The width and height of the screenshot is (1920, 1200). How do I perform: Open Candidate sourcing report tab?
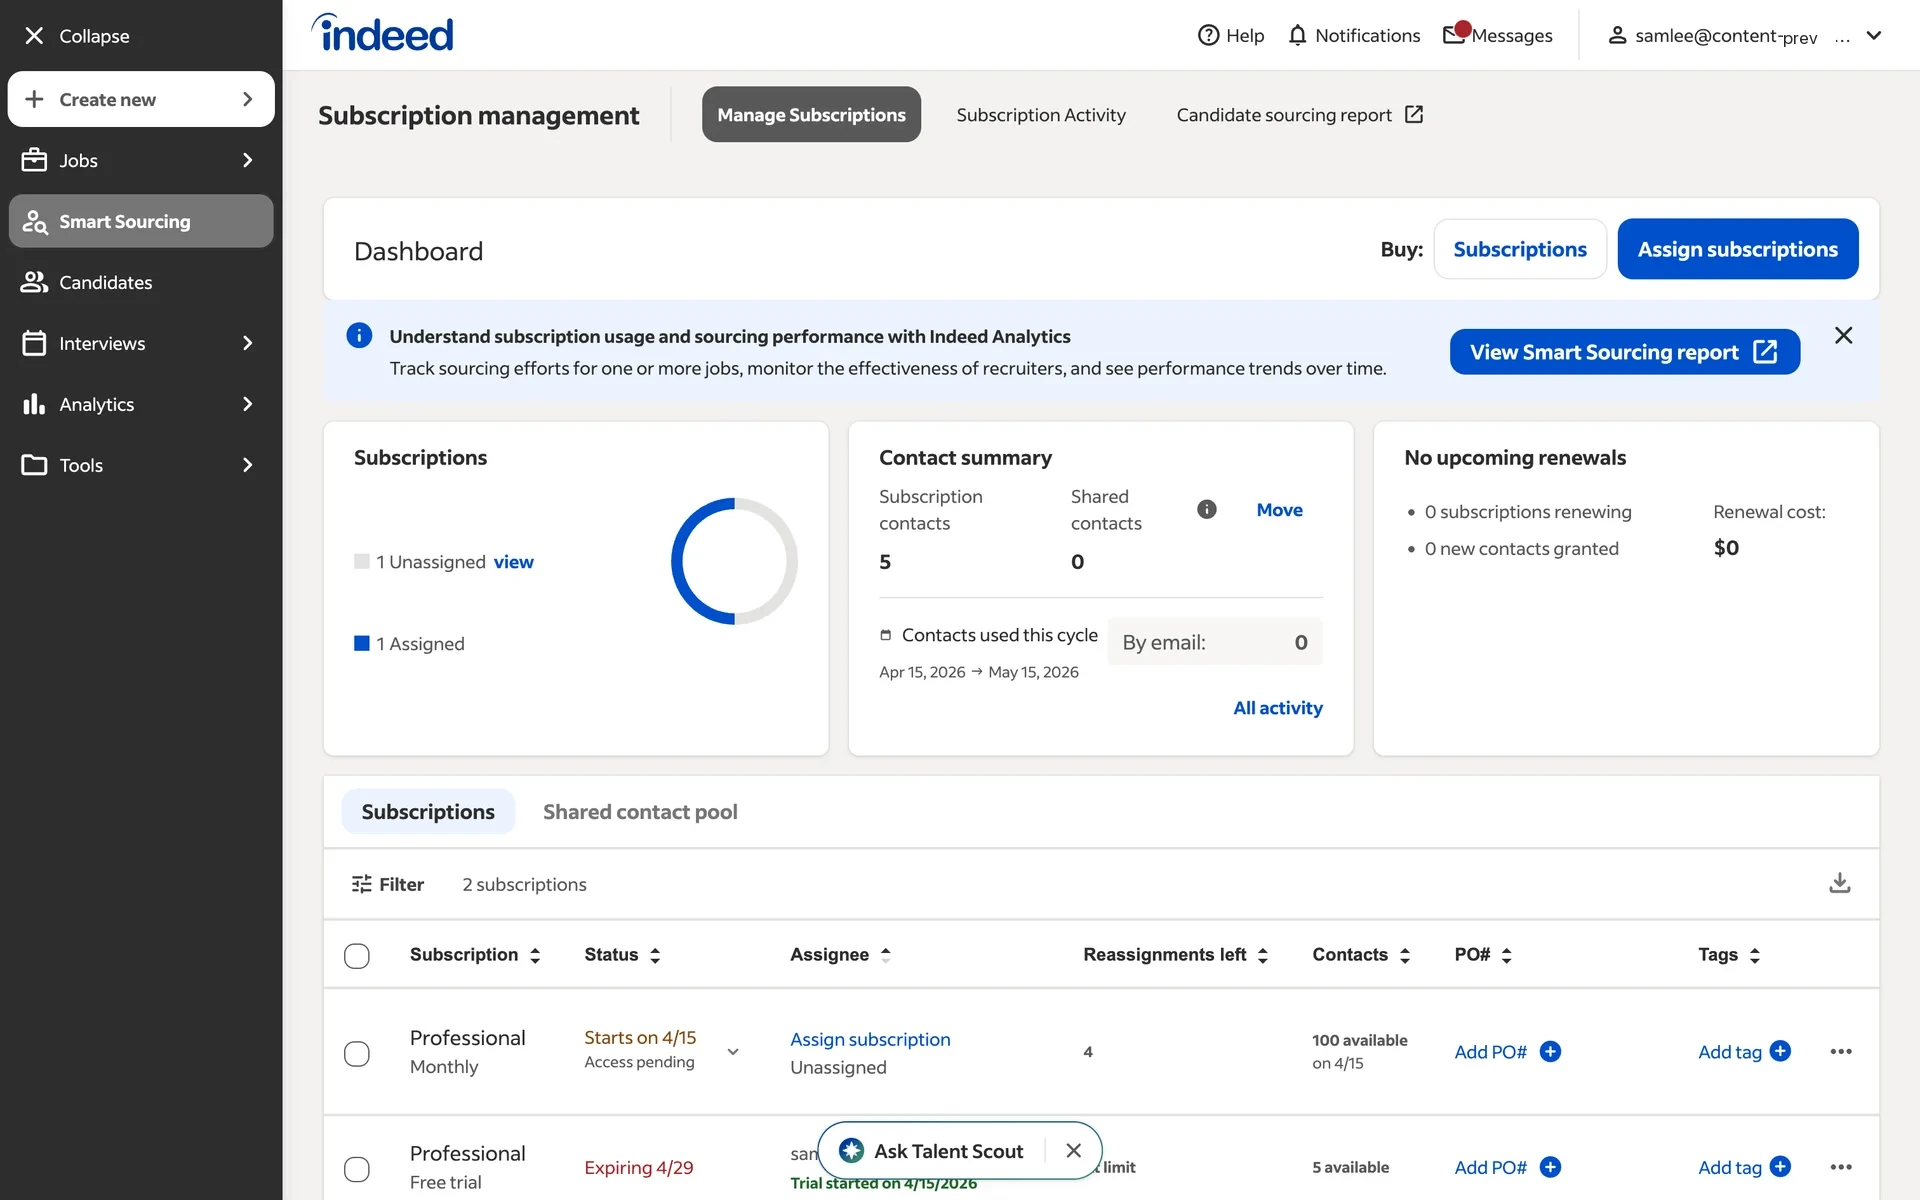click(1299, 114)
